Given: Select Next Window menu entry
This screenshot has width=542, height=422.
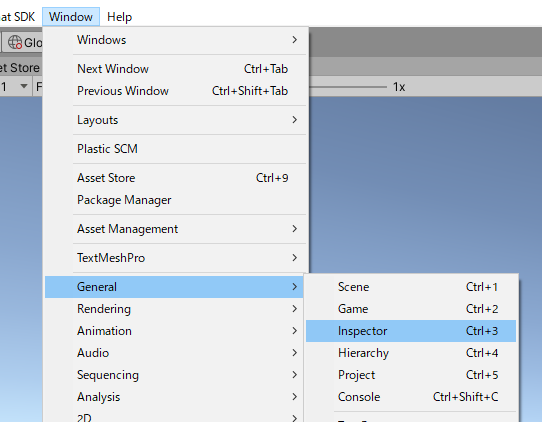Looking at the screenshot, I should [176, 69].
